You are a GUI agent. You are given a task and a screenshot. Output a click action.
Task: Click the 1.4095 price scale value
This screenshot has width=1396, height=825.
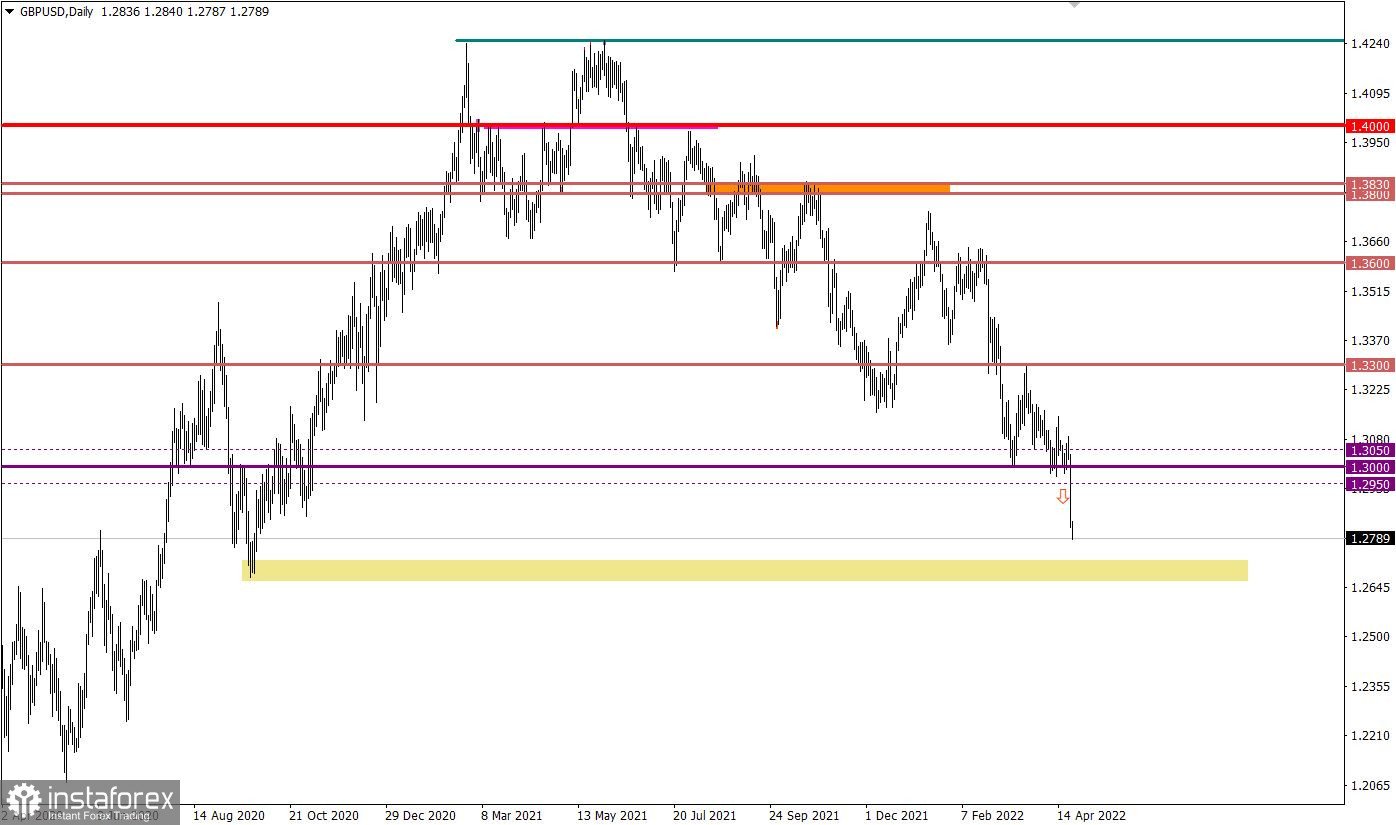pyautogui.click(x=1370, y=94)
